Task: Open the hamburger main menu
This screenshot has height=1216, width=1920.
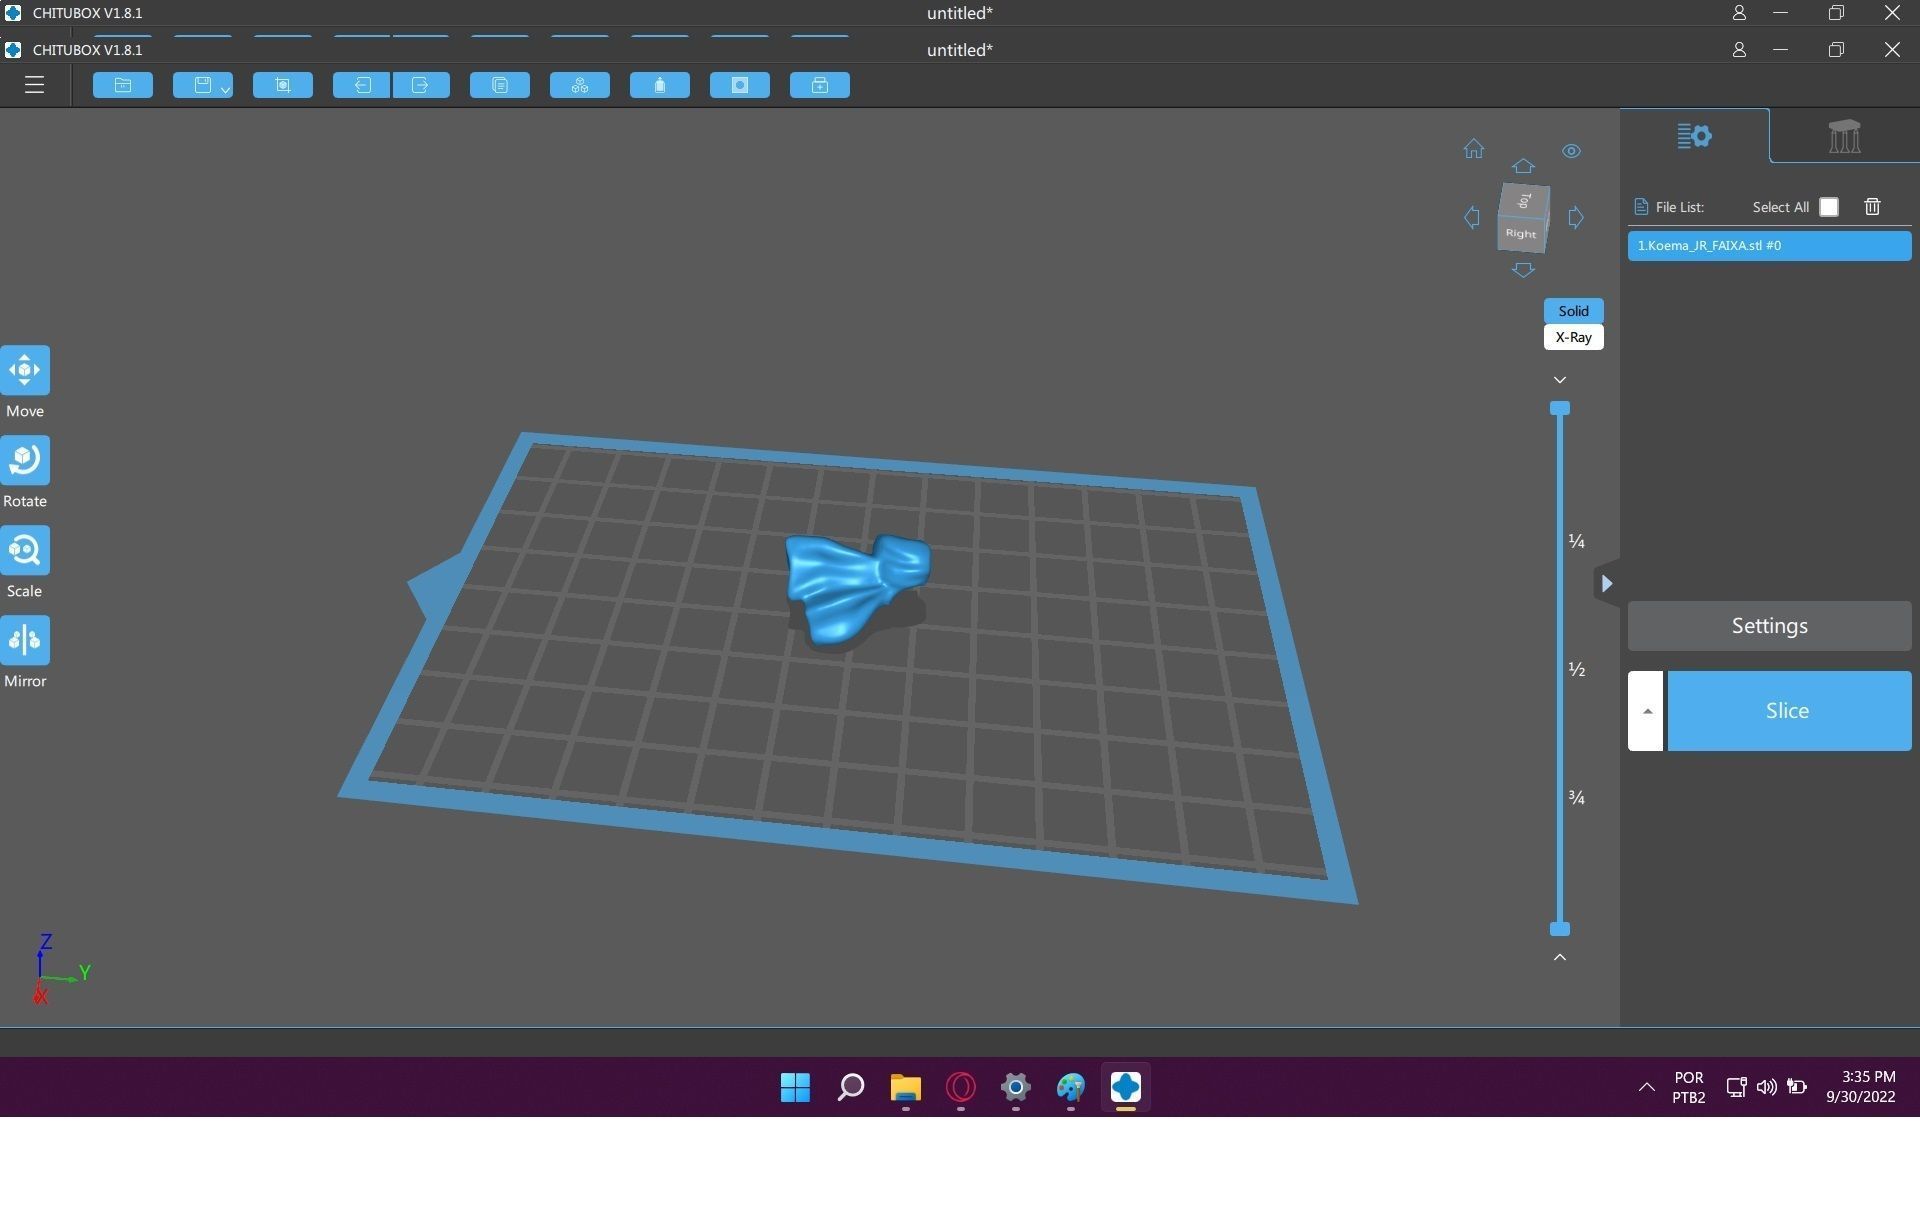Action: pos(34,85)
